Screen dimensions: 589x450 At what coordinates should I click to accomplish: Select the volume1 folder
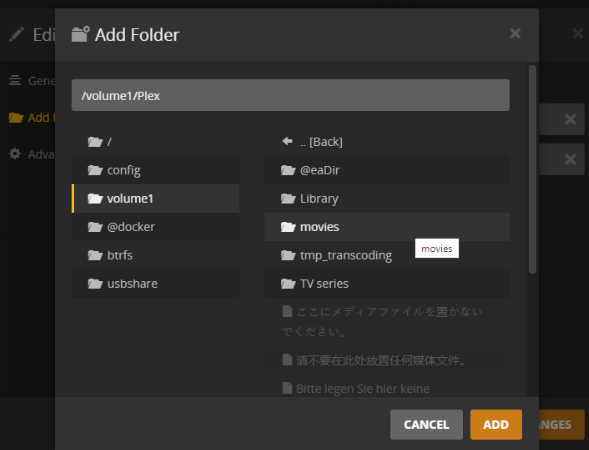coord(156,198)
